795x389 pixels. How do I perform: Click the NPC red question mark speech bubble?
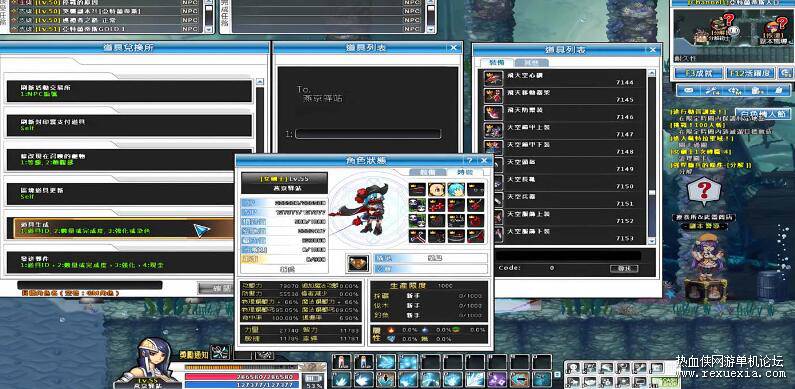(704, 192)
